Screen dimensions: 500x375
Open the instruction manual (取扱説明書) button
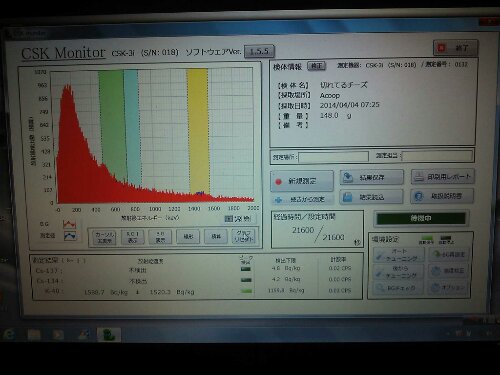[442, 196]
